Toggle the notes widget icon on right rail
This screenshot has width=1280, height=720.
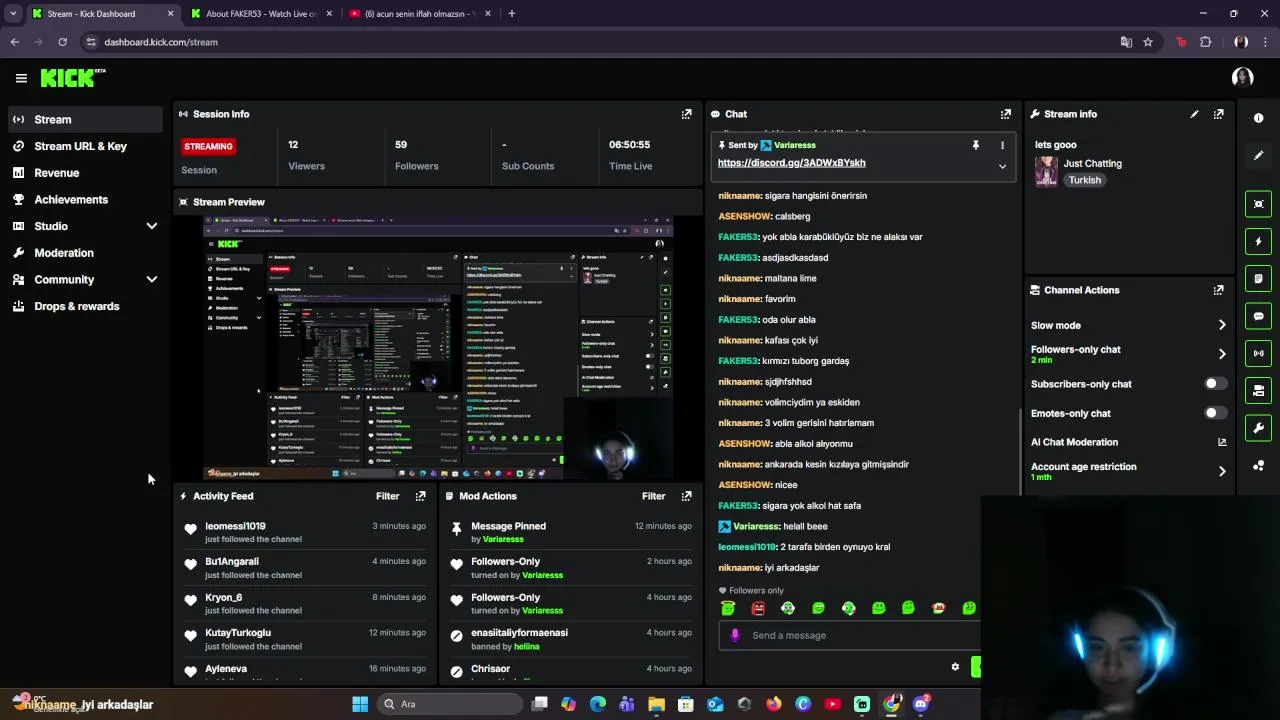coord(1258,278)
